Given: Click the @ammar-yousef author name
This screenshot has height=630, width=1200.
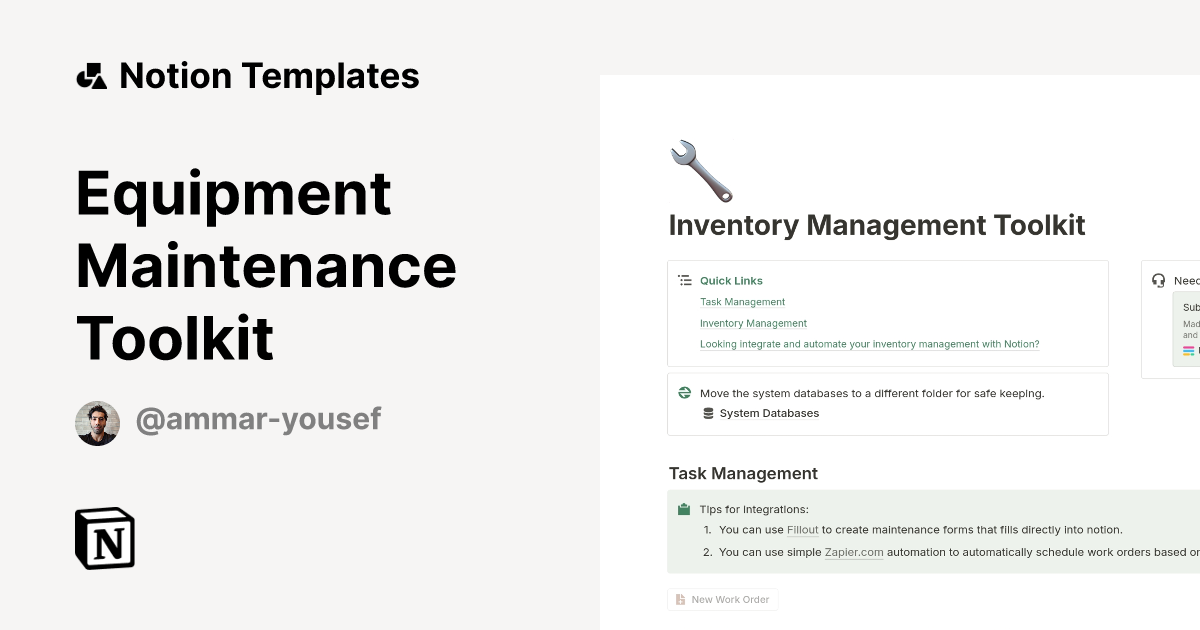Looking at the screenshot, I should tap(258, 419).
